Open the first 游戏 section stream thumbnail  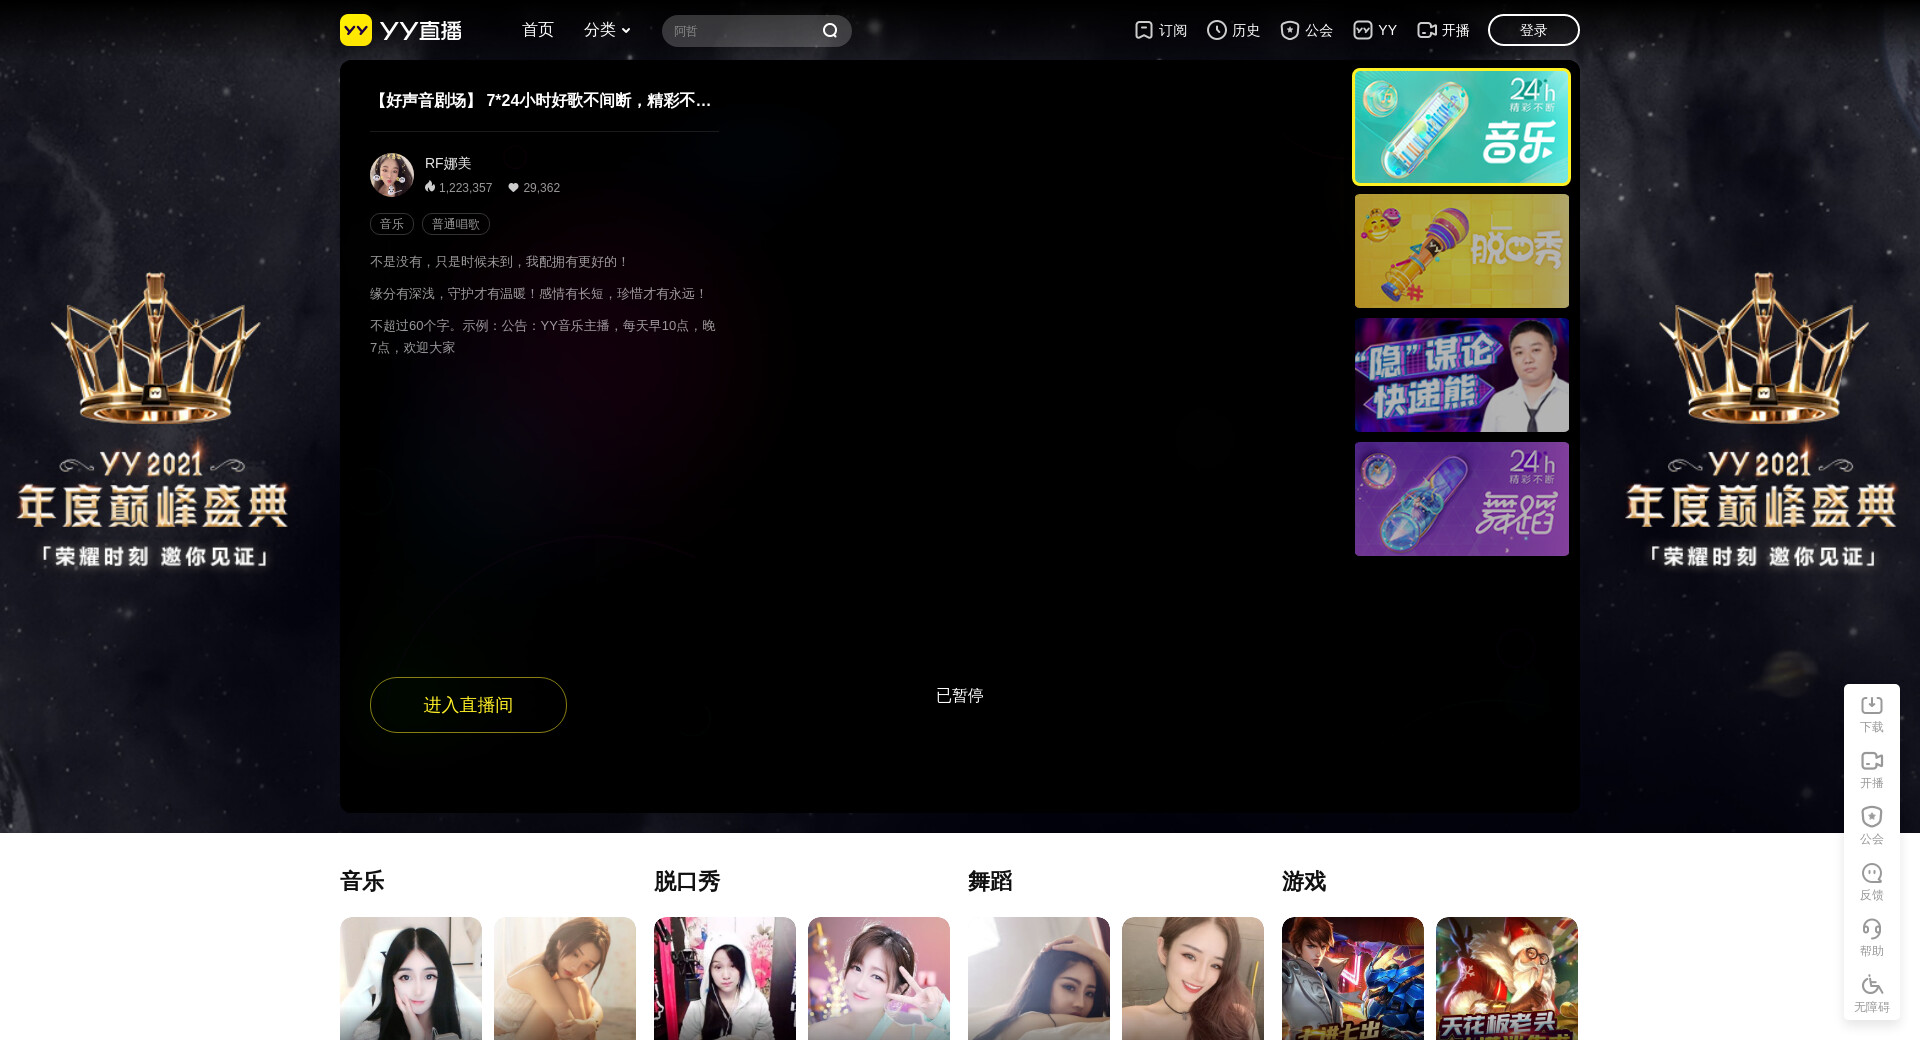pos(1353,978)
